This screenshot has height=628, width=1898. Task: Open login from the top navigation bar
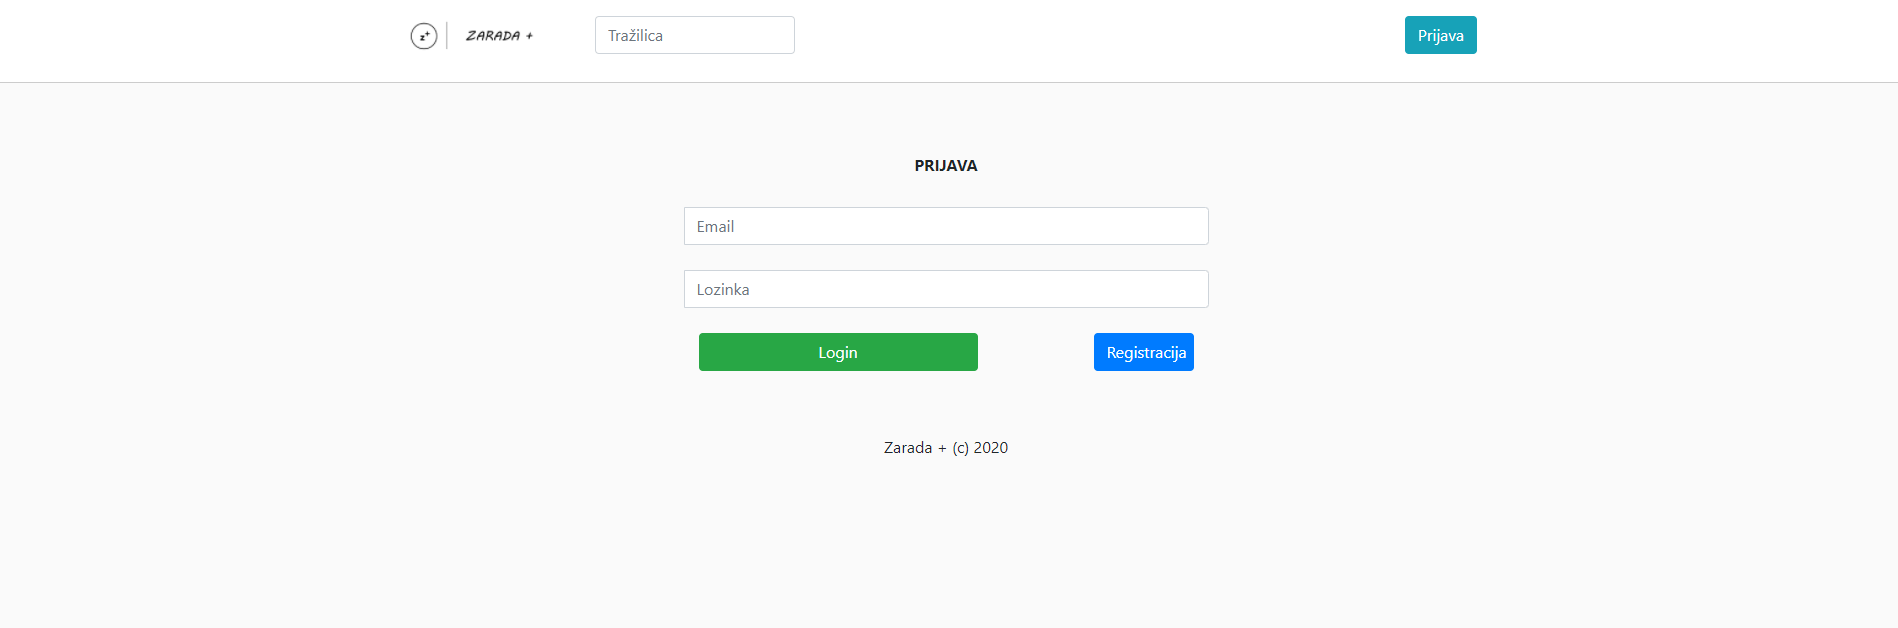click(1440, 35)
